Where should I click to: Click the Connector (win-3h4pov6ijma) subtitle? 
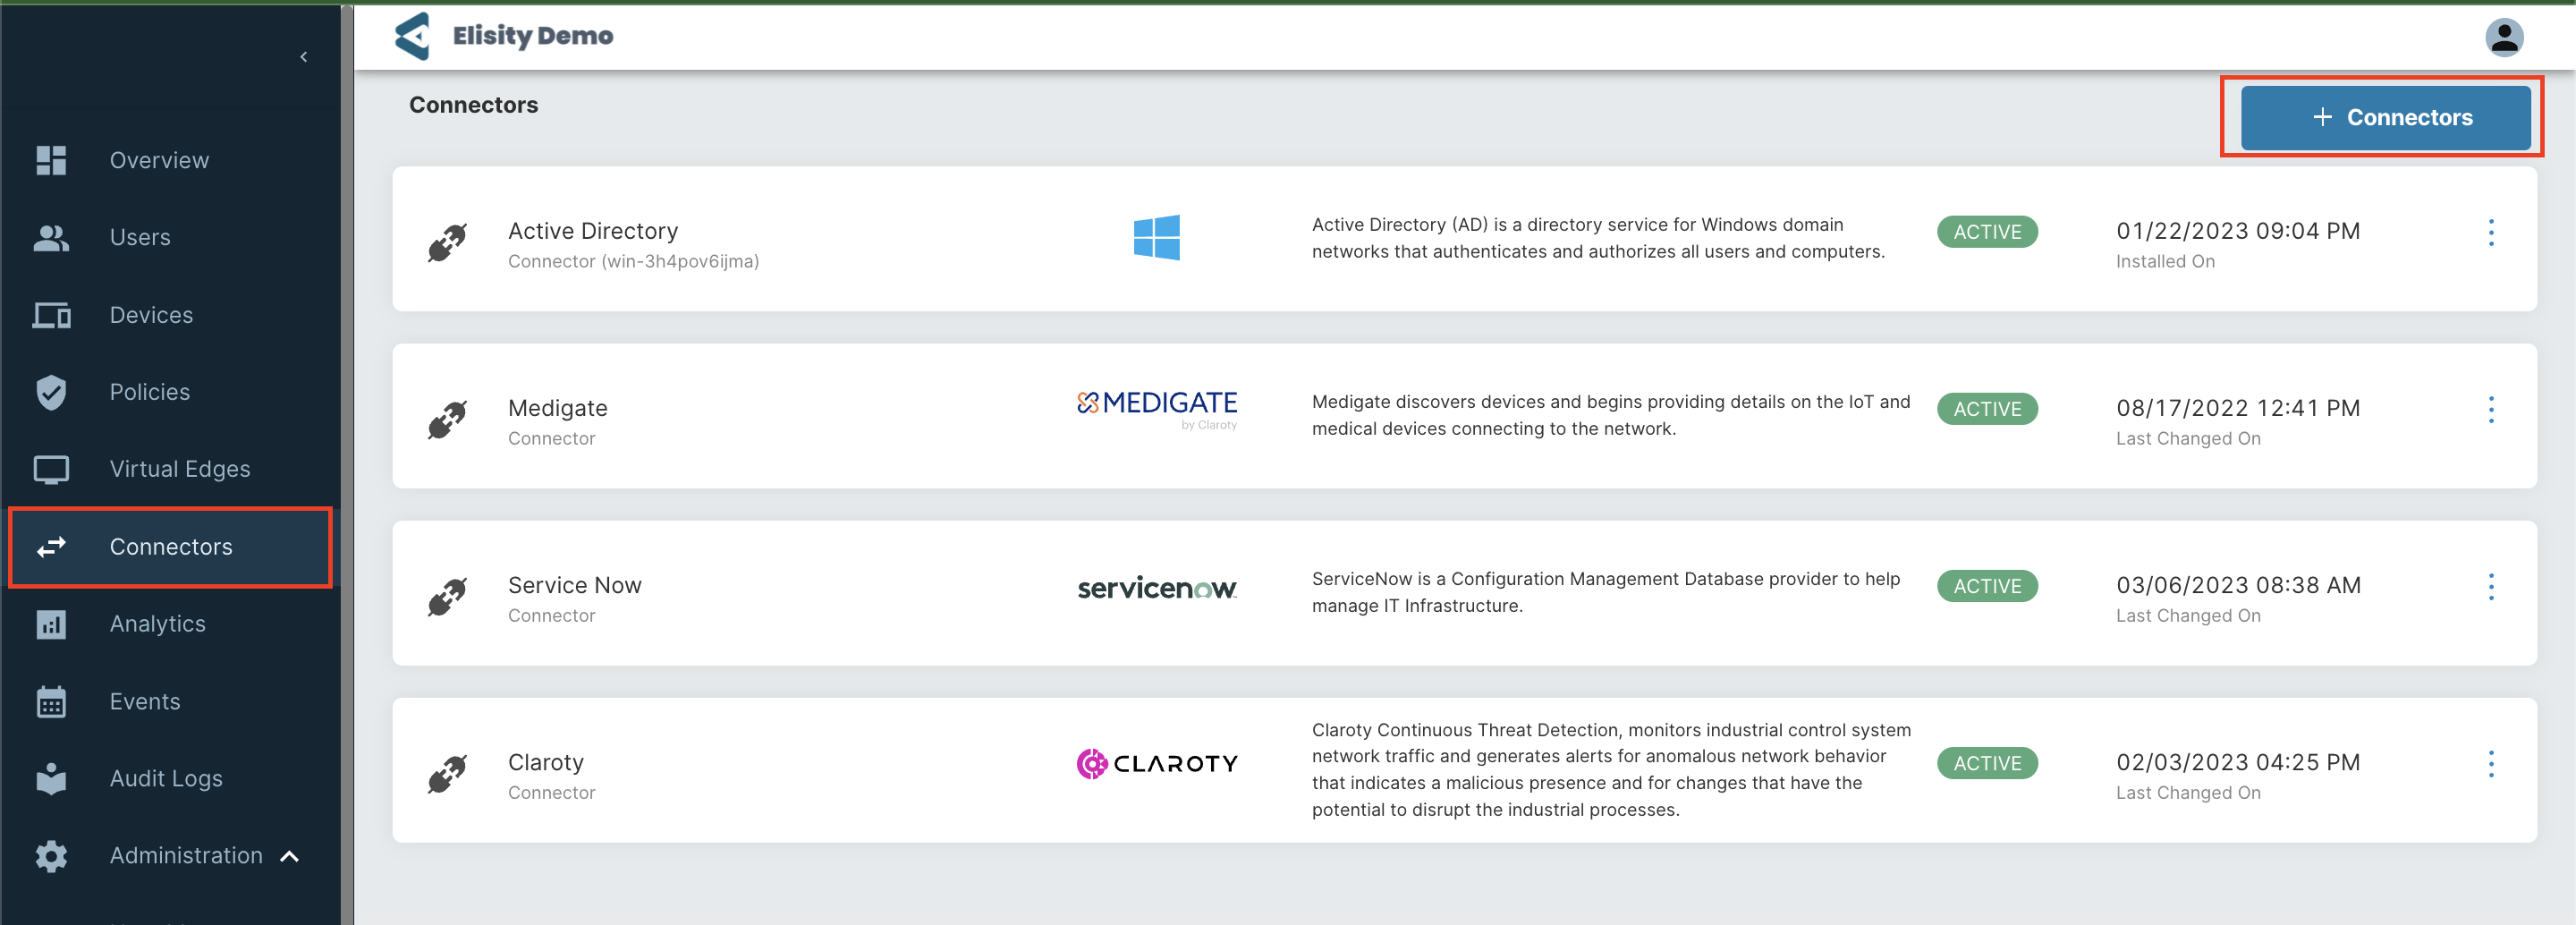(x=633, y=261)
